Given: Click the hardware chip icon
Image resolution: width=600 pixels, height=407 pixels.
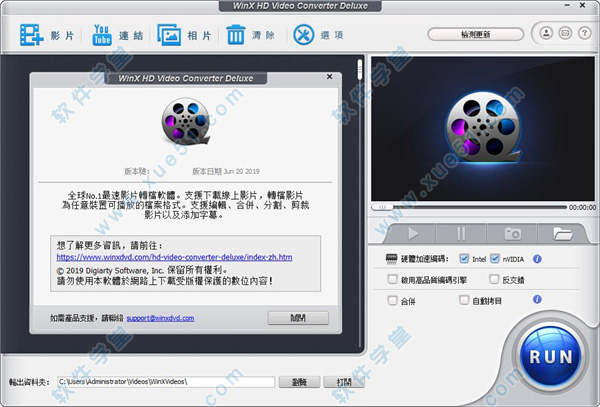Looking at the screenshot, I should tap(391, 259).
